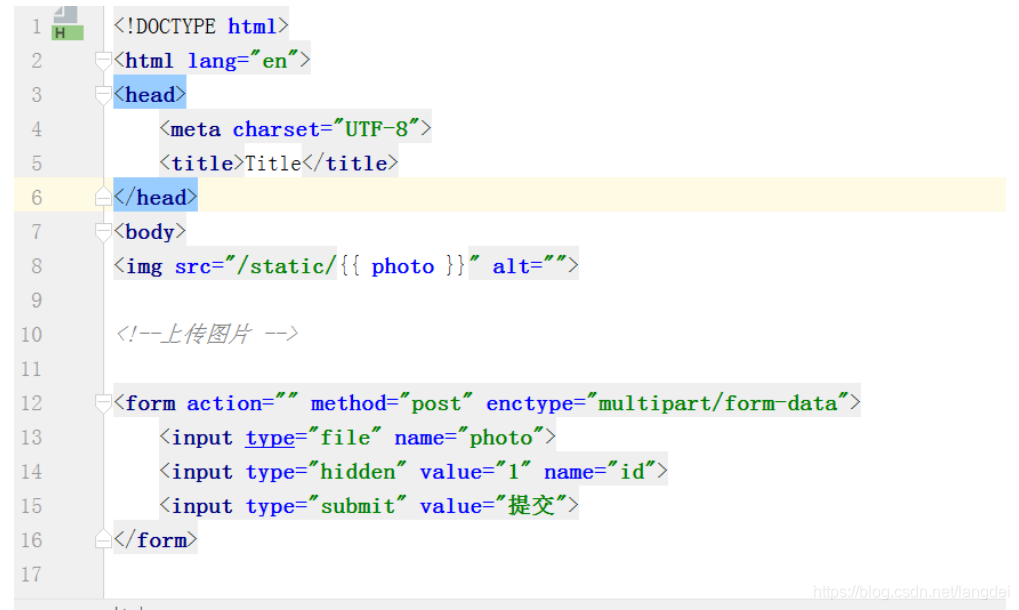
Task: Select line number 1 in gutter
Action: [x=36, y=27]
